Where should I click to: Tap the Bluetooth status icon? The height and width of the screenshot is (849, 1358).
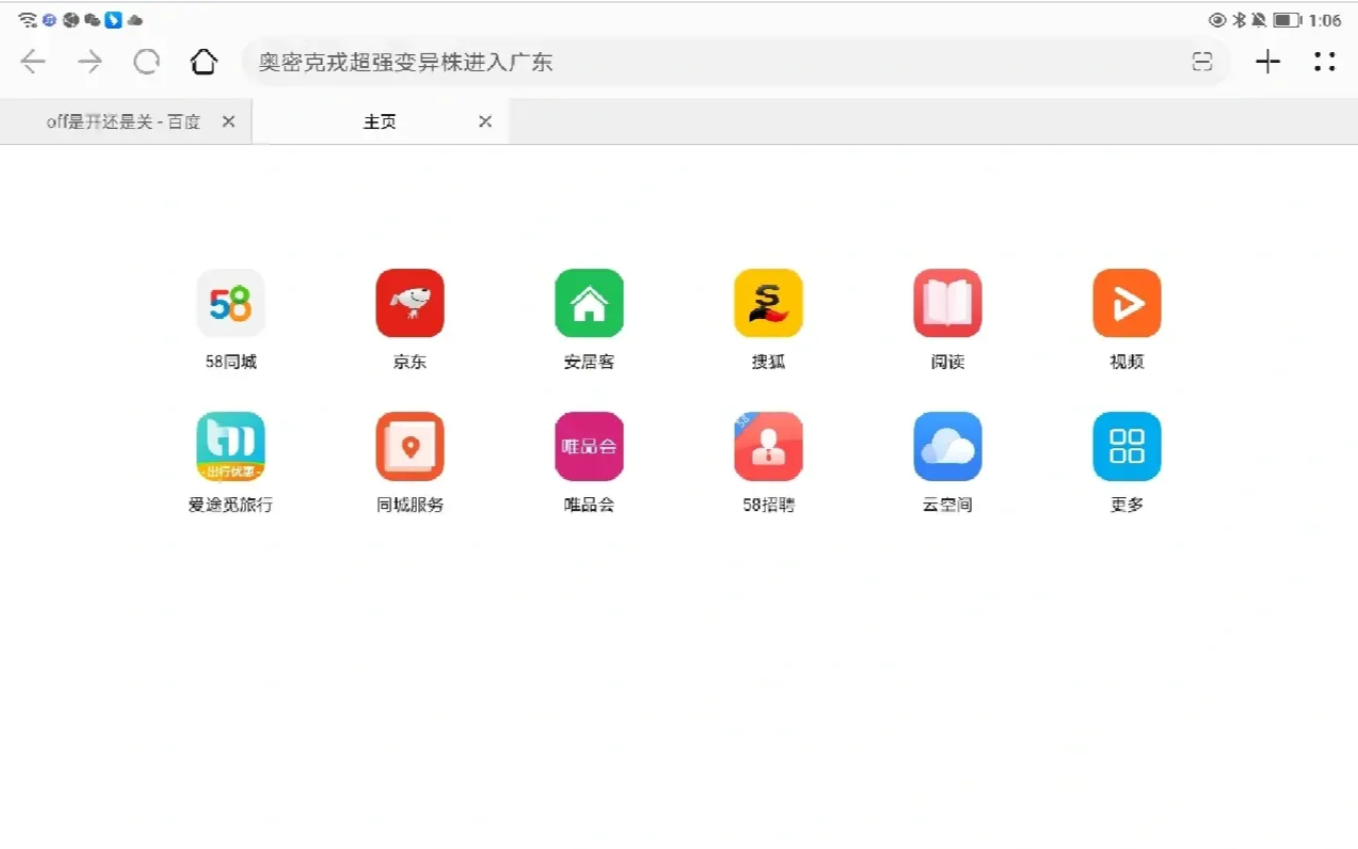click(1239, 20)
